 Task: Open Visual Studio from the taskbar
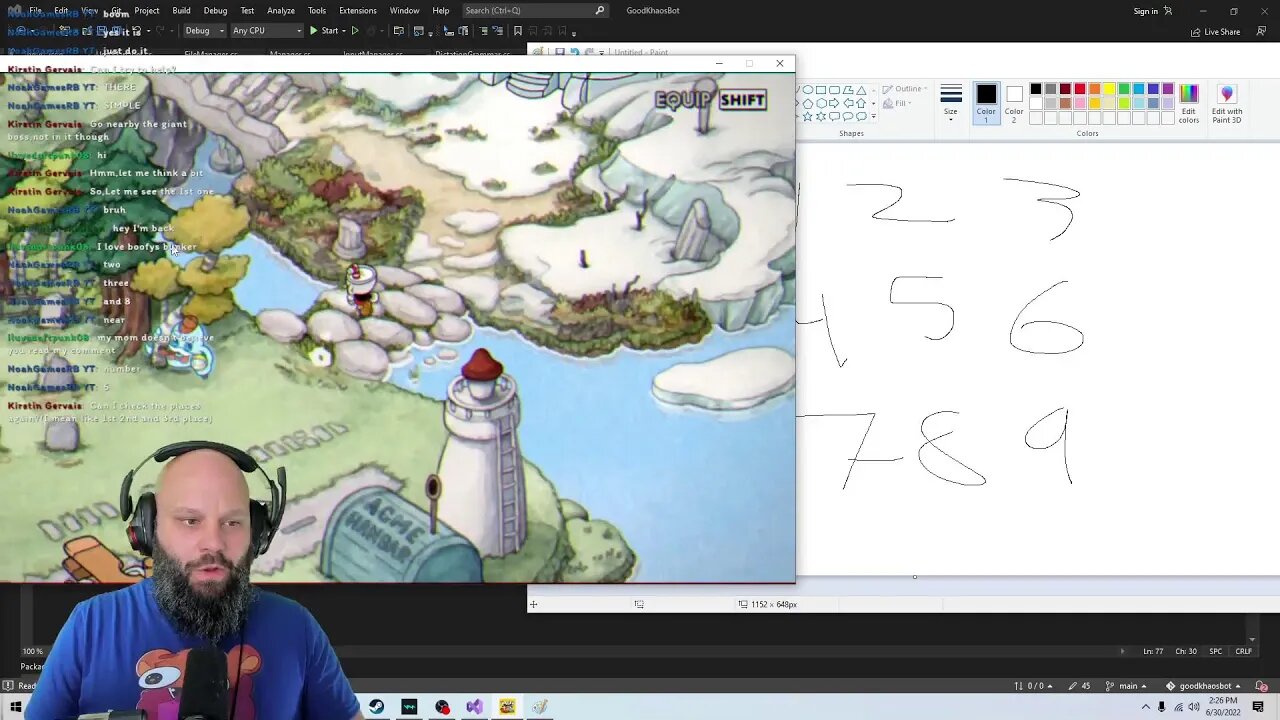click(x=474, y=707)
